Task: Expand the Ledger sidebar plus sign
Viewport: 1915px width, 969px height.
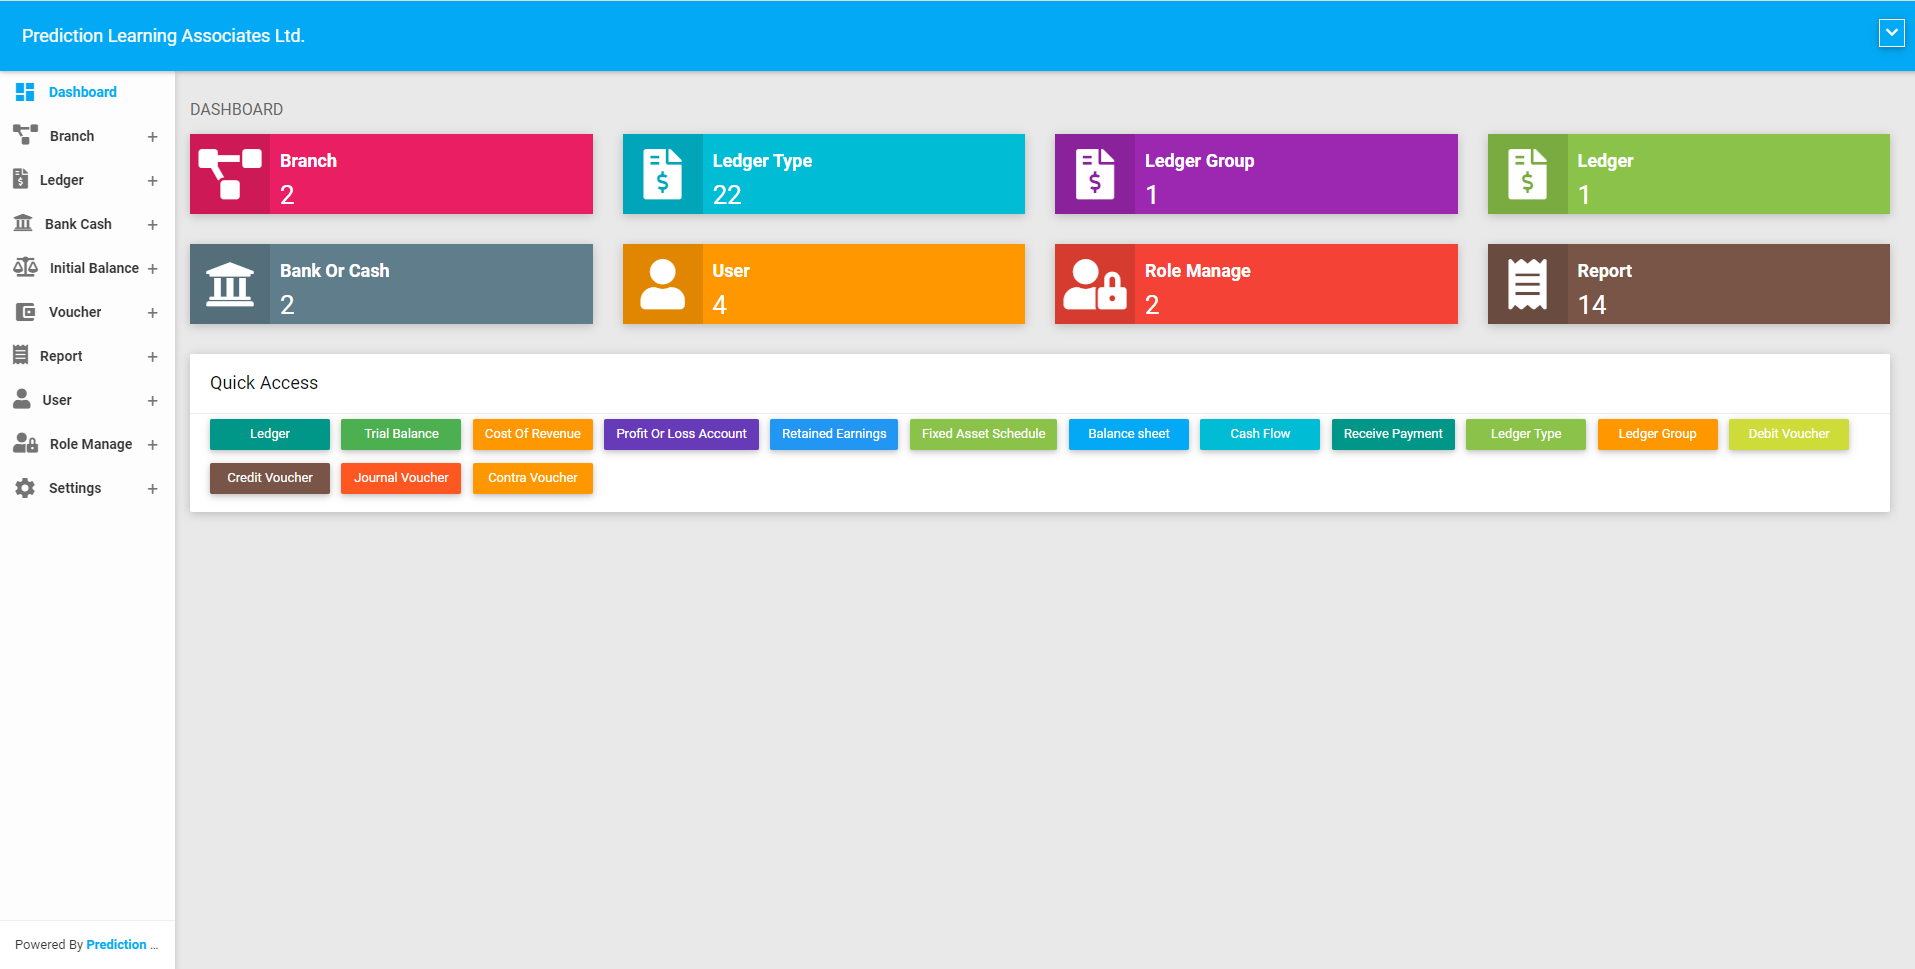Action: coord(153,181)
